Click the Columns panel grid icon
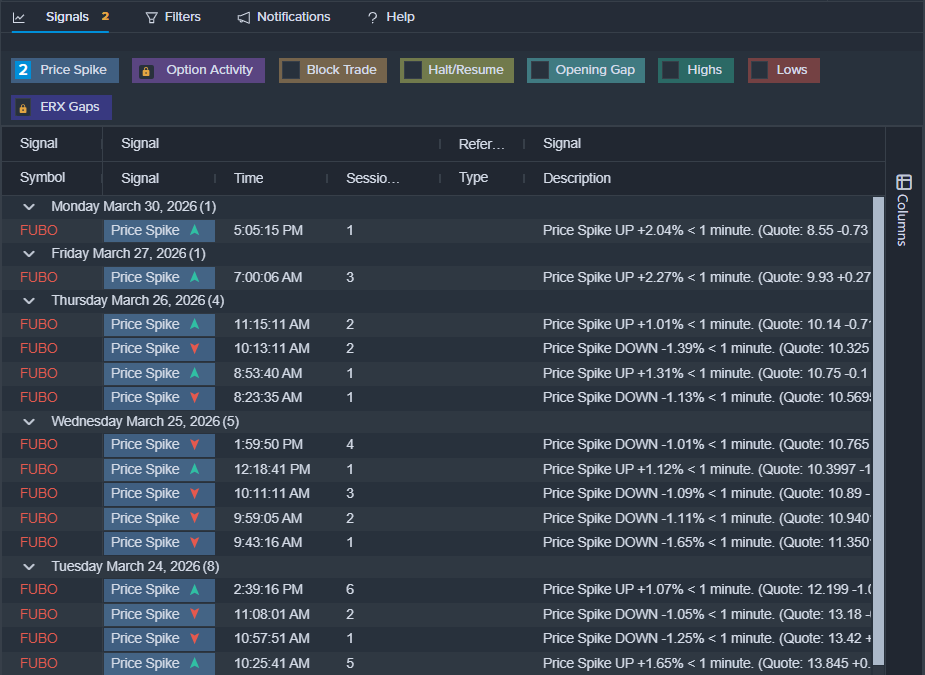This screenshot has height=675, width=925. click(x=904, y=182)
